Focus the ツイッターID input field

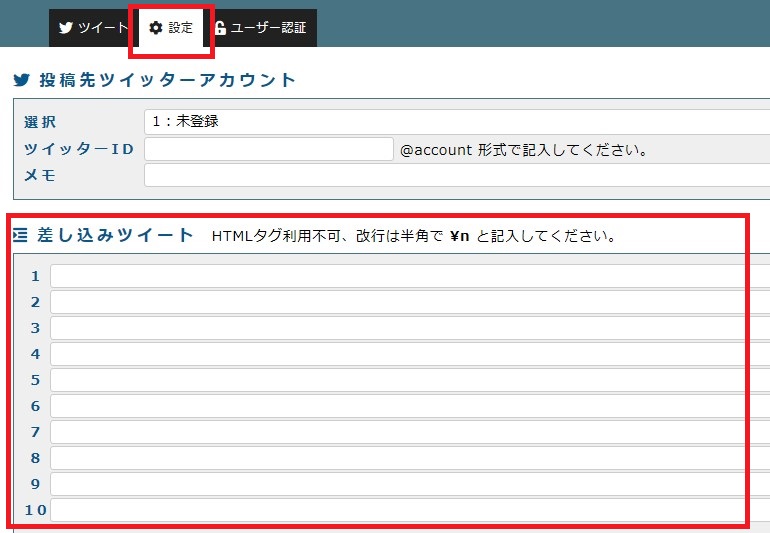tap(269, 149)
